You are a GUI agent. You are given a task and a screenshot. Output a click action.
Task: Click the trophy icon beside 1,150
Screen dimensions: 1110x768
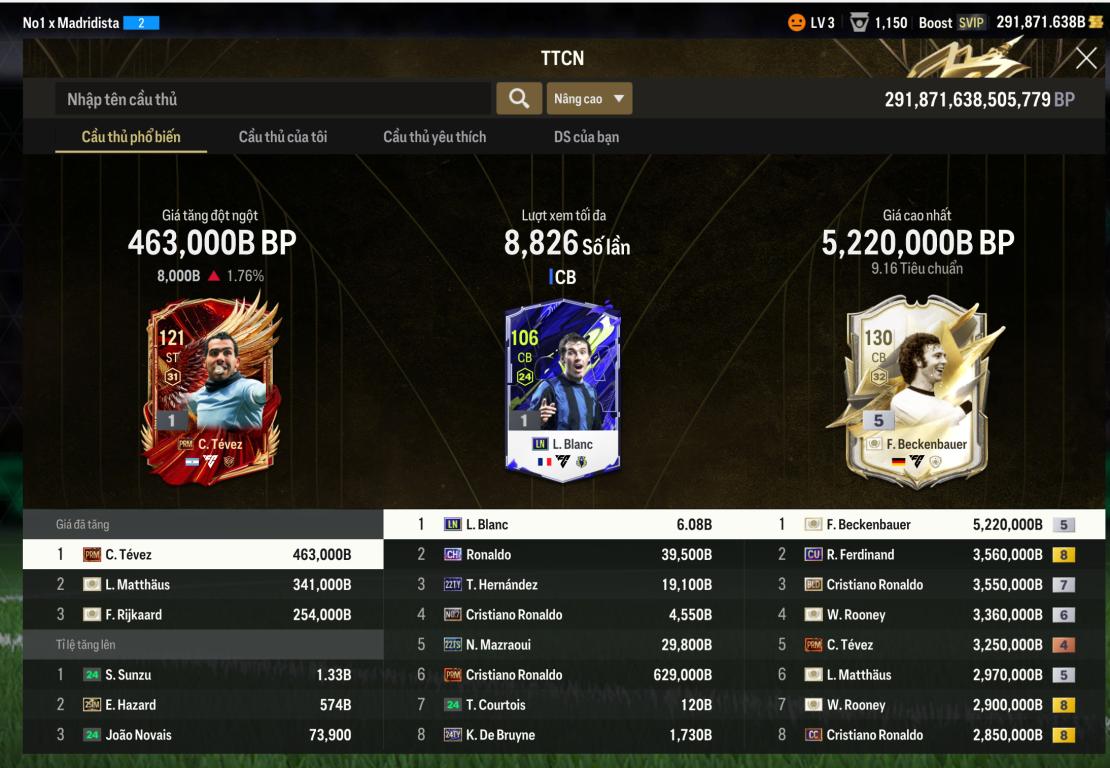[859, 23]
